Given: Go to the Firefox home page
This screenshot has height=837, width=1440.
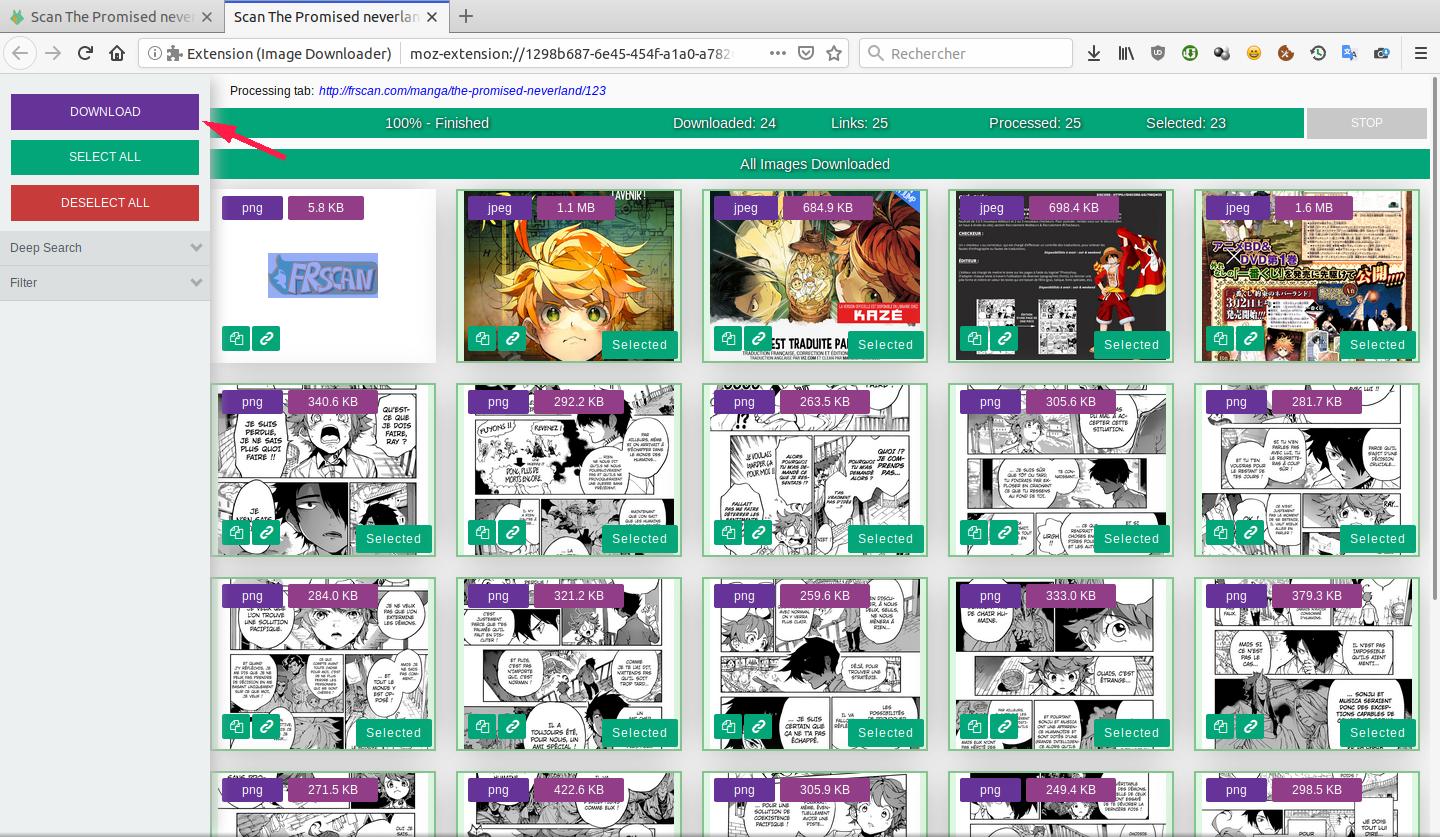Looking at the screenshot, I should tap(117, 53).
